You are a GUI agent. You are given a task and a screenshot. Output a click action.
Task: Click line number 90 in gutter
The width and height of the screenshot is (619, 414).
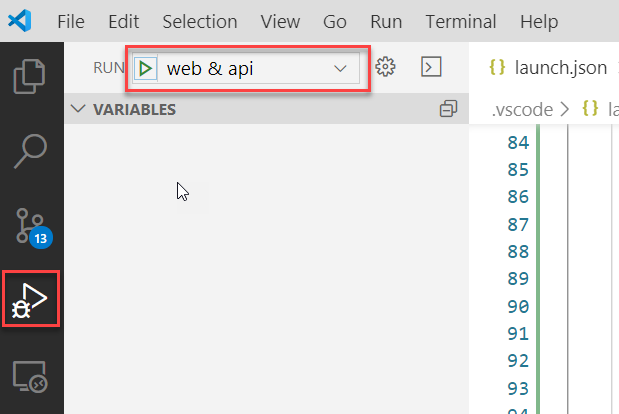coord(518,307)
